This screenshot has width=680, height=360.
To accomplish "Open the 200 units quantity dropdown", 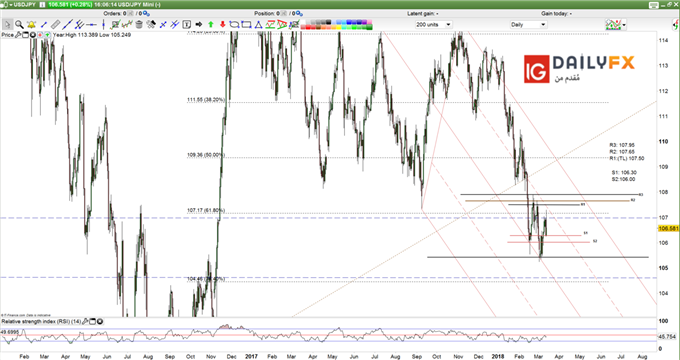I will [x=433, y=25].
